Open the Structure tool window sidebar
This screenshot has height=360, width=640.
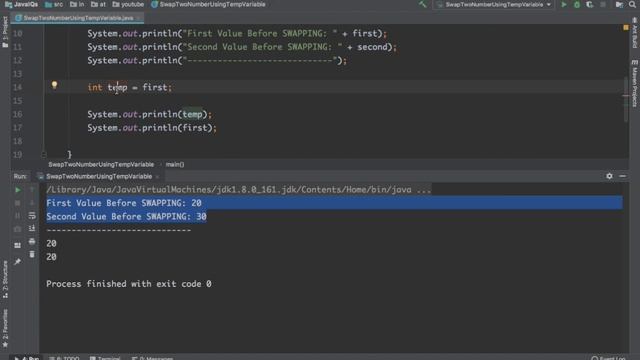[x=5, y=280]
